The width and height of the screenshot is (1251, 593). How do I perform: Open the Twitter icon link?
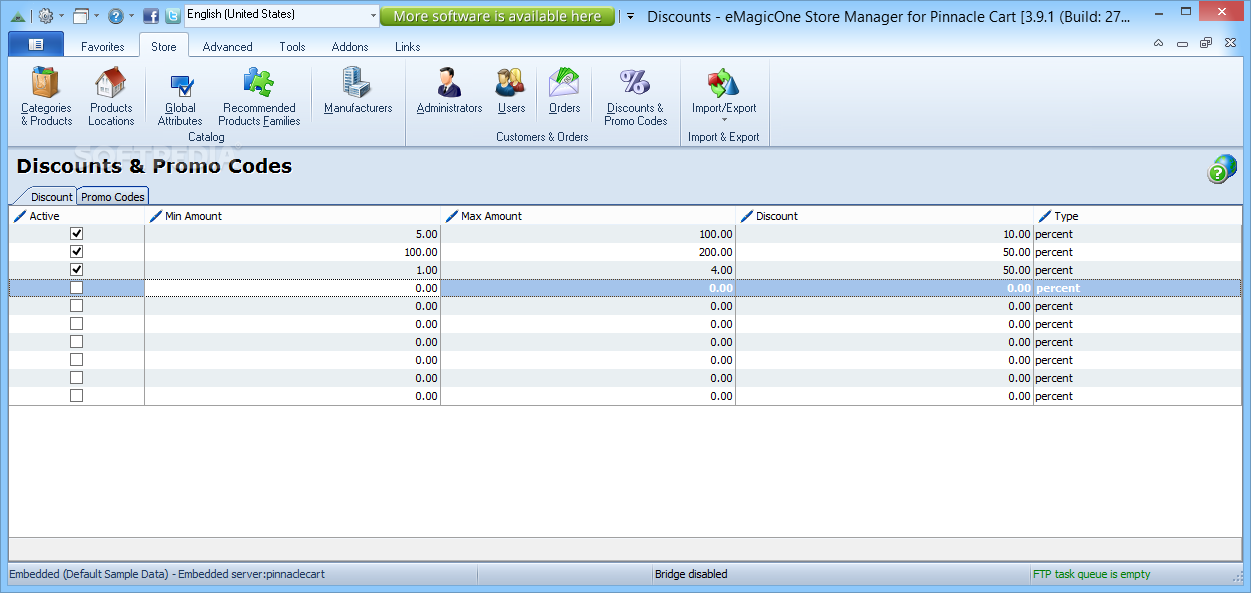pos(173,16)
